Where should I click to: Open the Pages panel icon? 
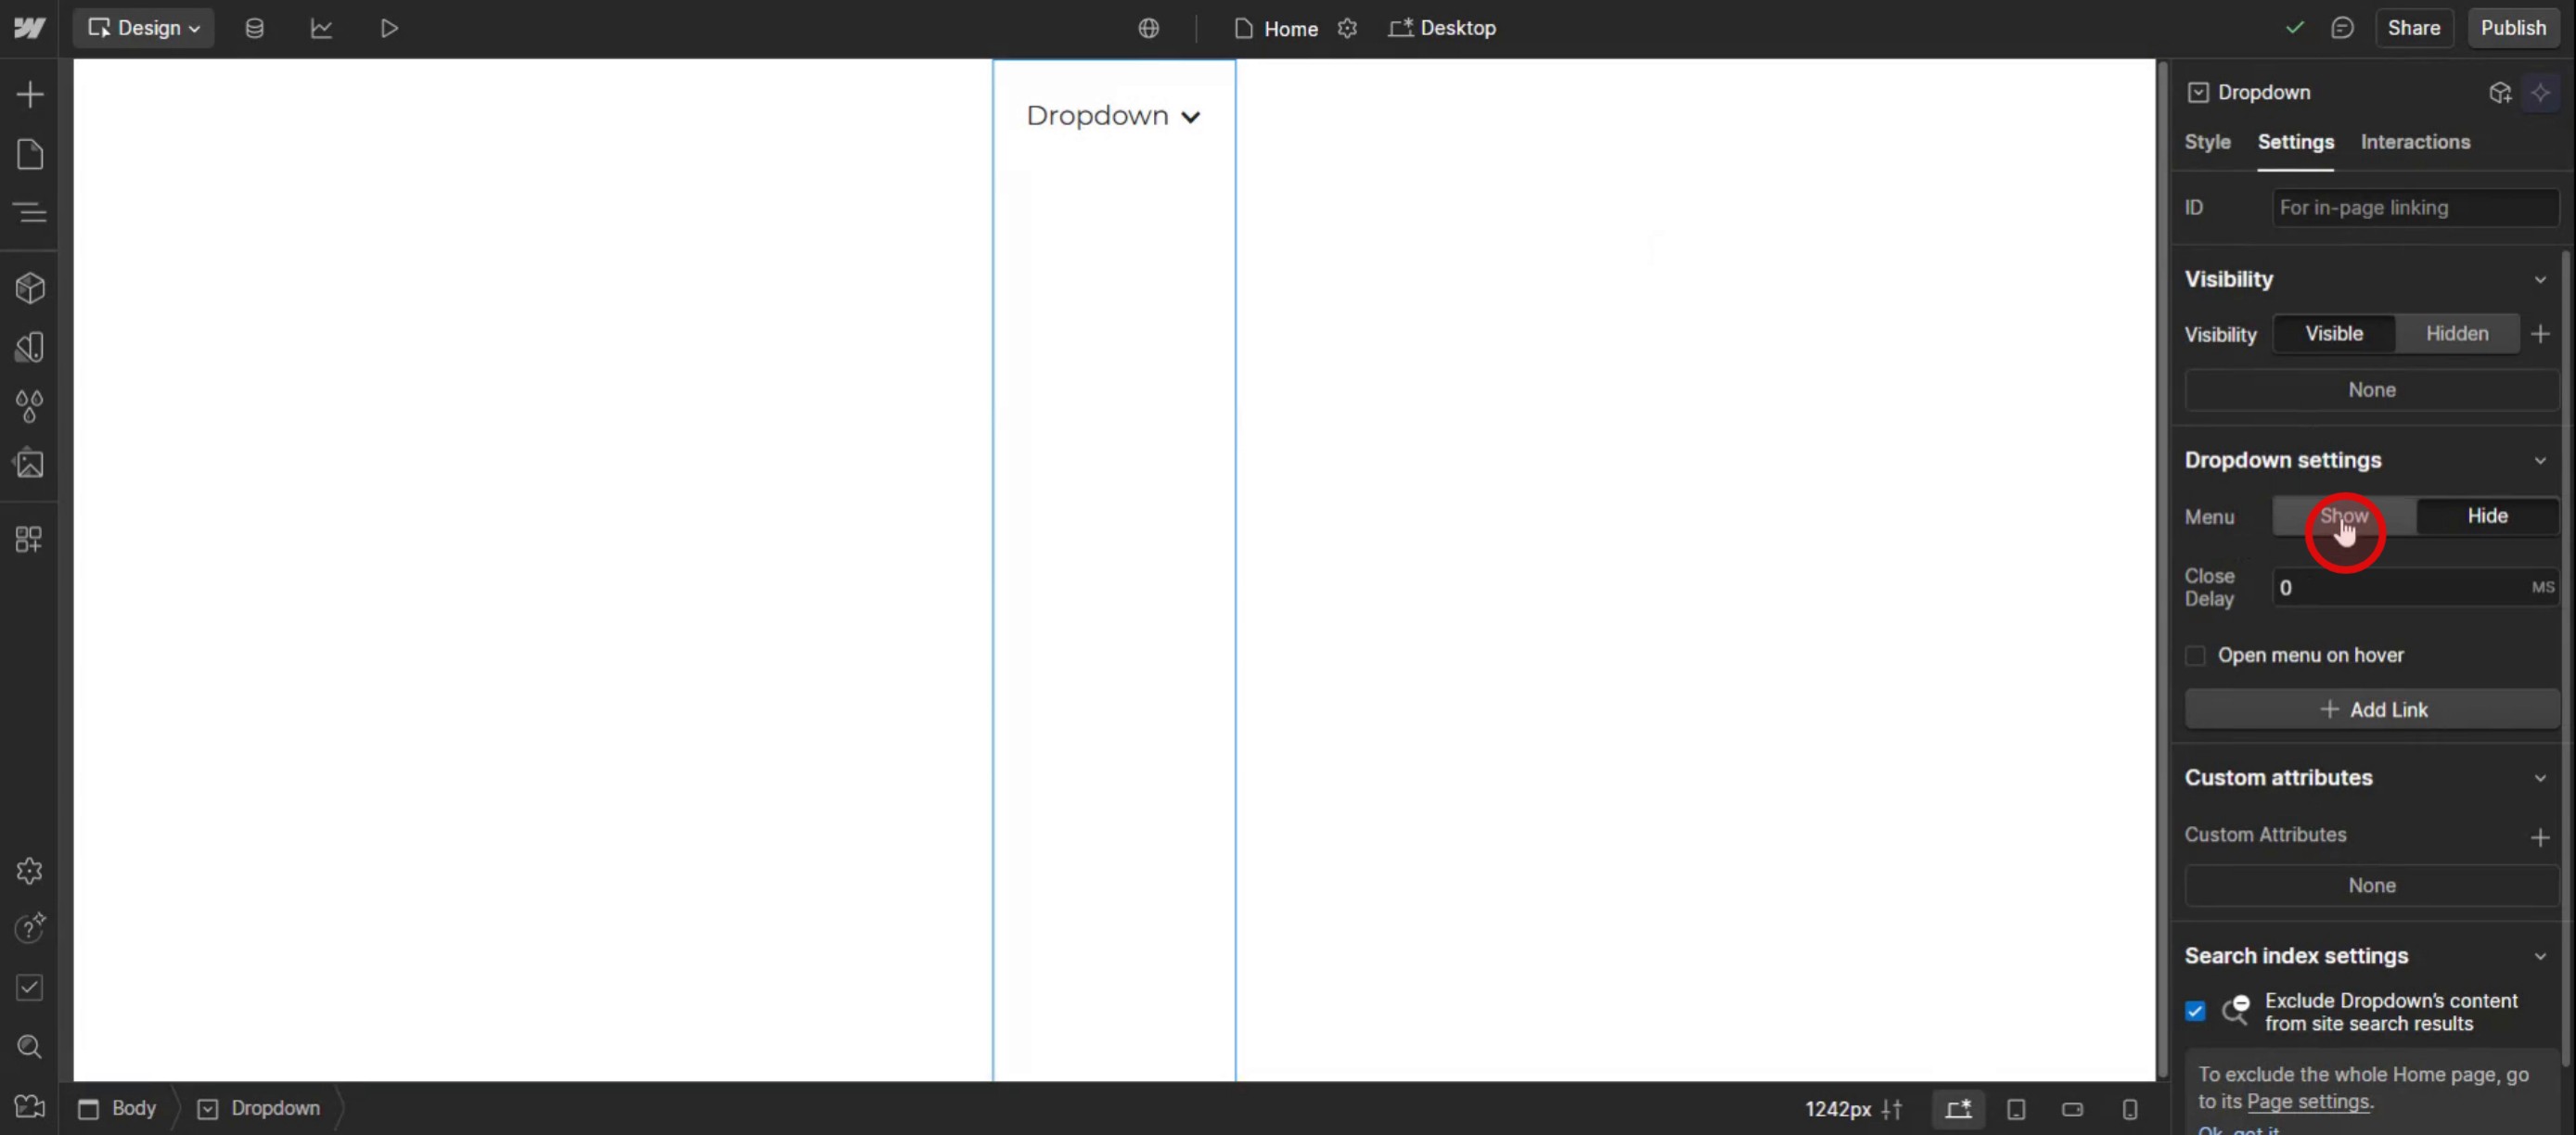30,154
